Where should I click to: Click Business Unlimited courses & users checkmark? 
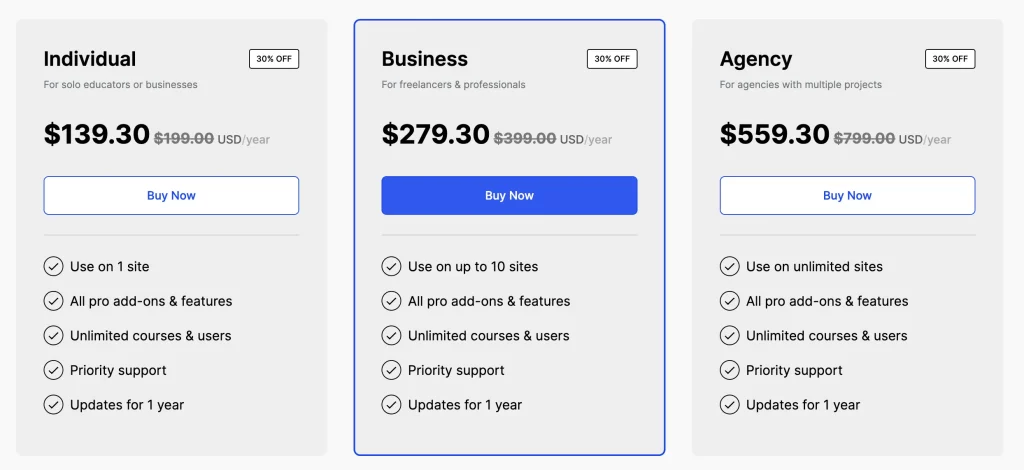[391, 336]
